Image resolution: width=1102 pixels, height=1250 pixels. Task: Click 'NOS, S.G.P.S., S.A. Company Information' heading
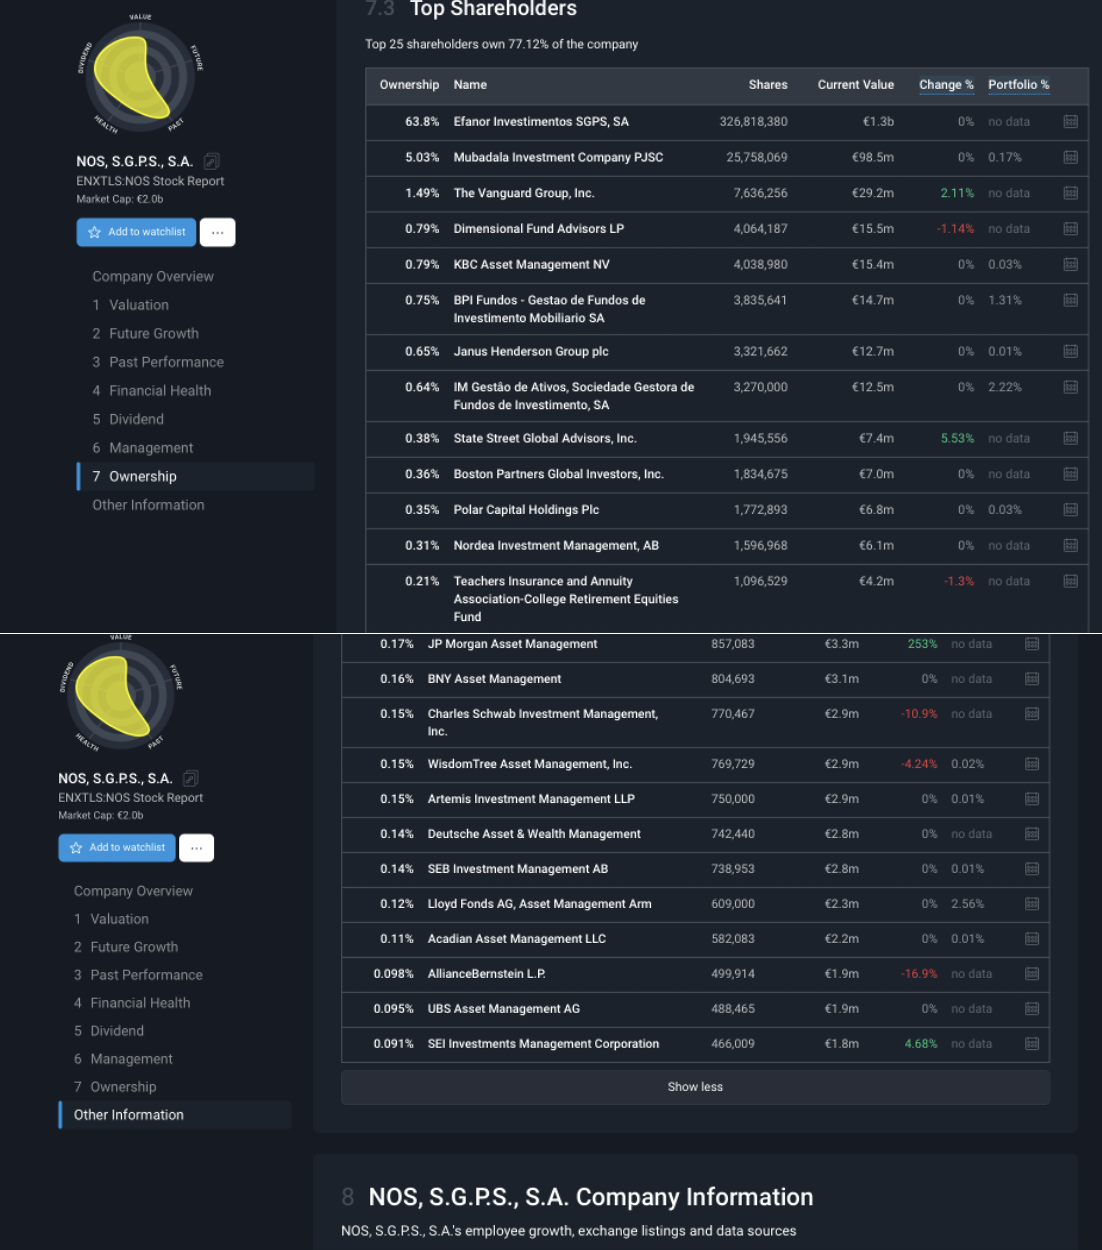[591, 1198]
